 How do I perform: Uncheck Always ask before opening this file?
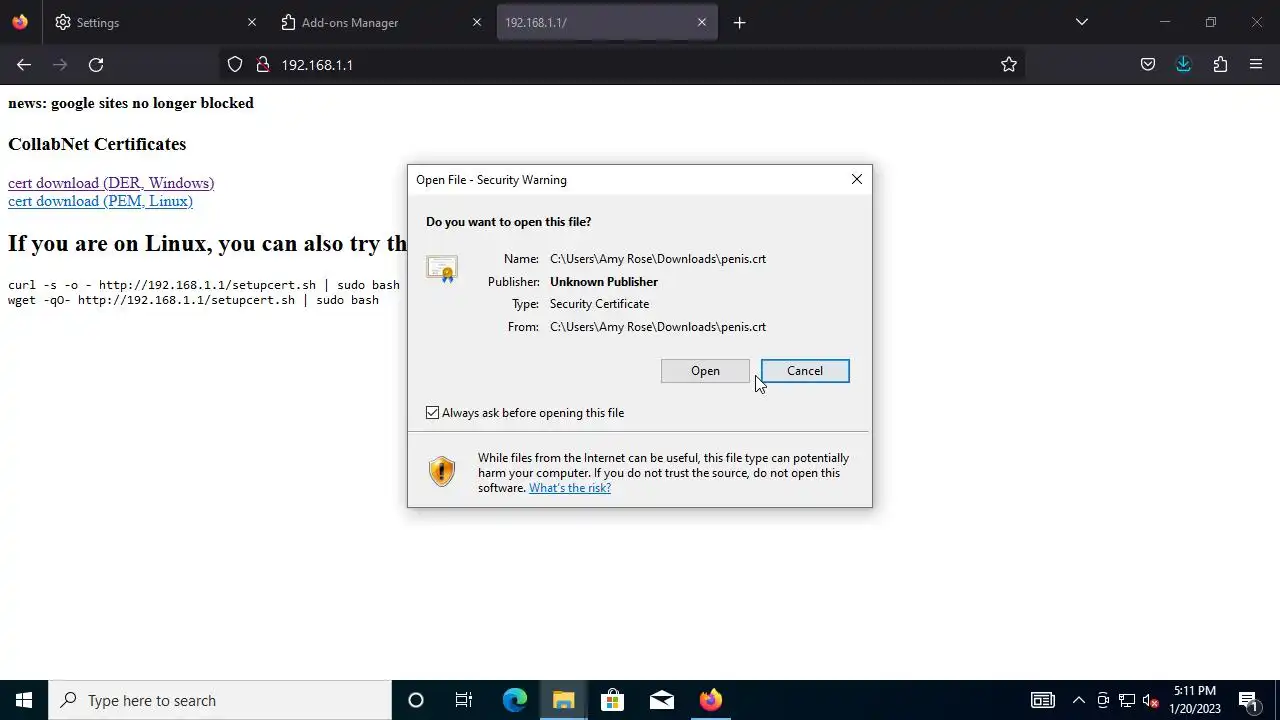[432, 413]
